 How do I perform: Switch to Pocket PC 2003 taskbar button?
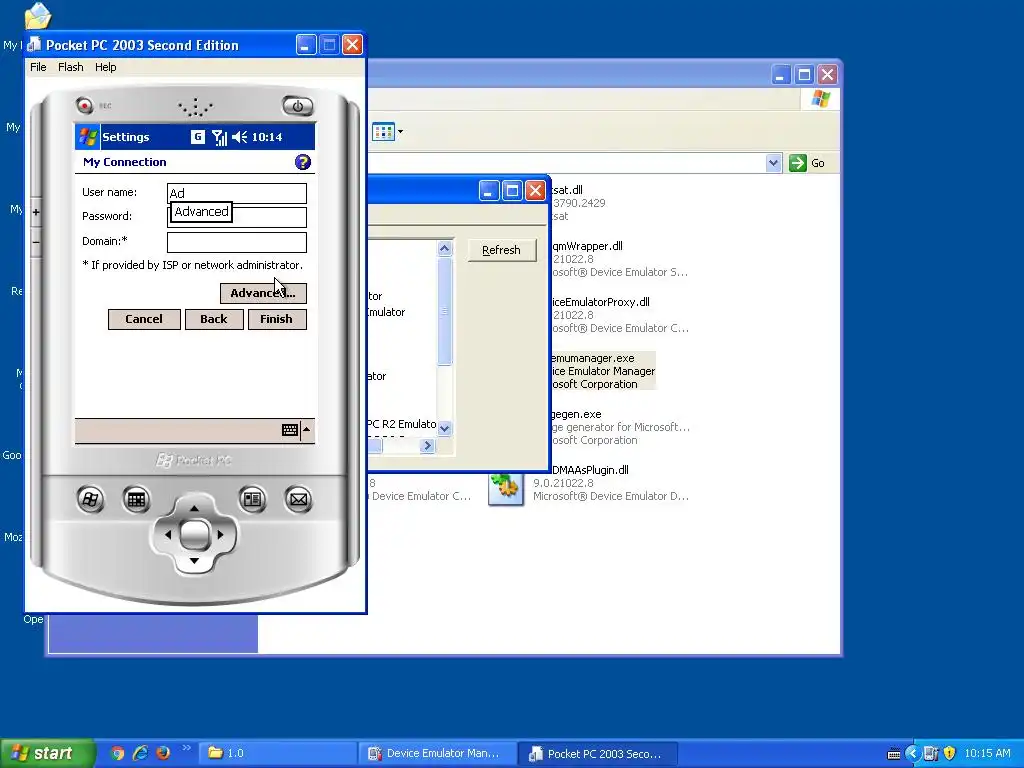598,753
